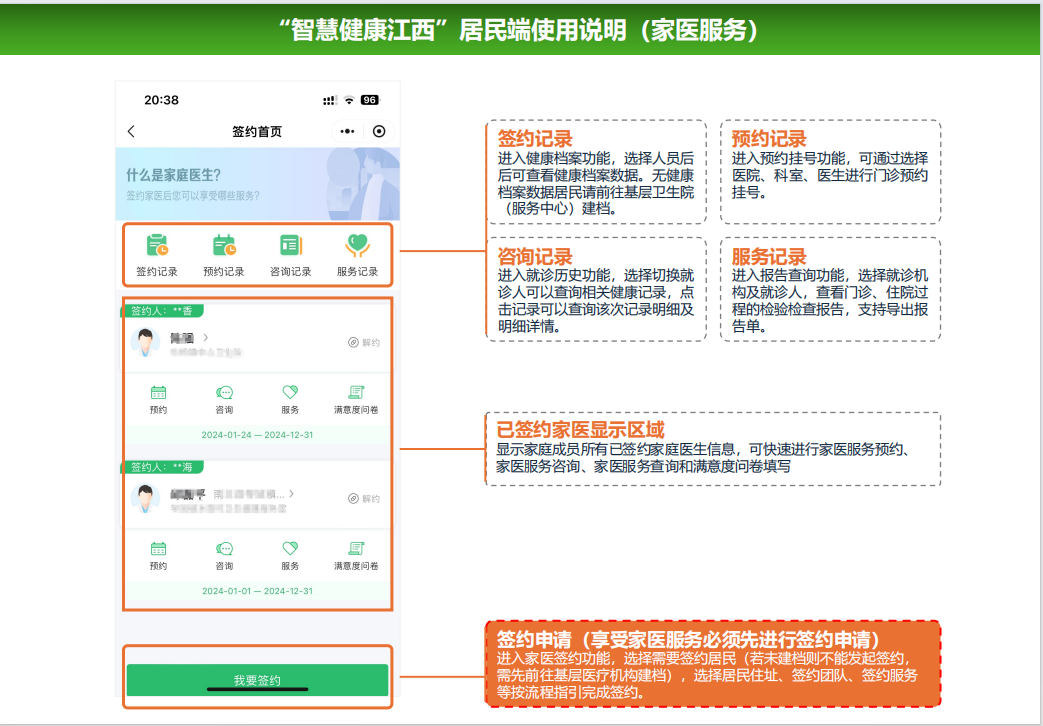The width and height of the screenshot is (1043, 726).
Task: Tap 预约 icon under signer **海
Action: (158, 549)
